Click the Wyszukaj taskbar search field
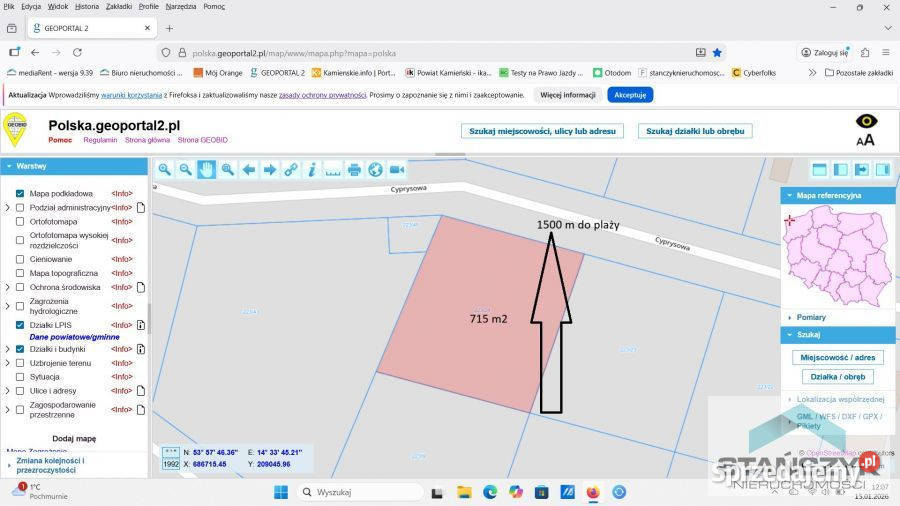This screenshot has height=506, width=900. (360, 492)
